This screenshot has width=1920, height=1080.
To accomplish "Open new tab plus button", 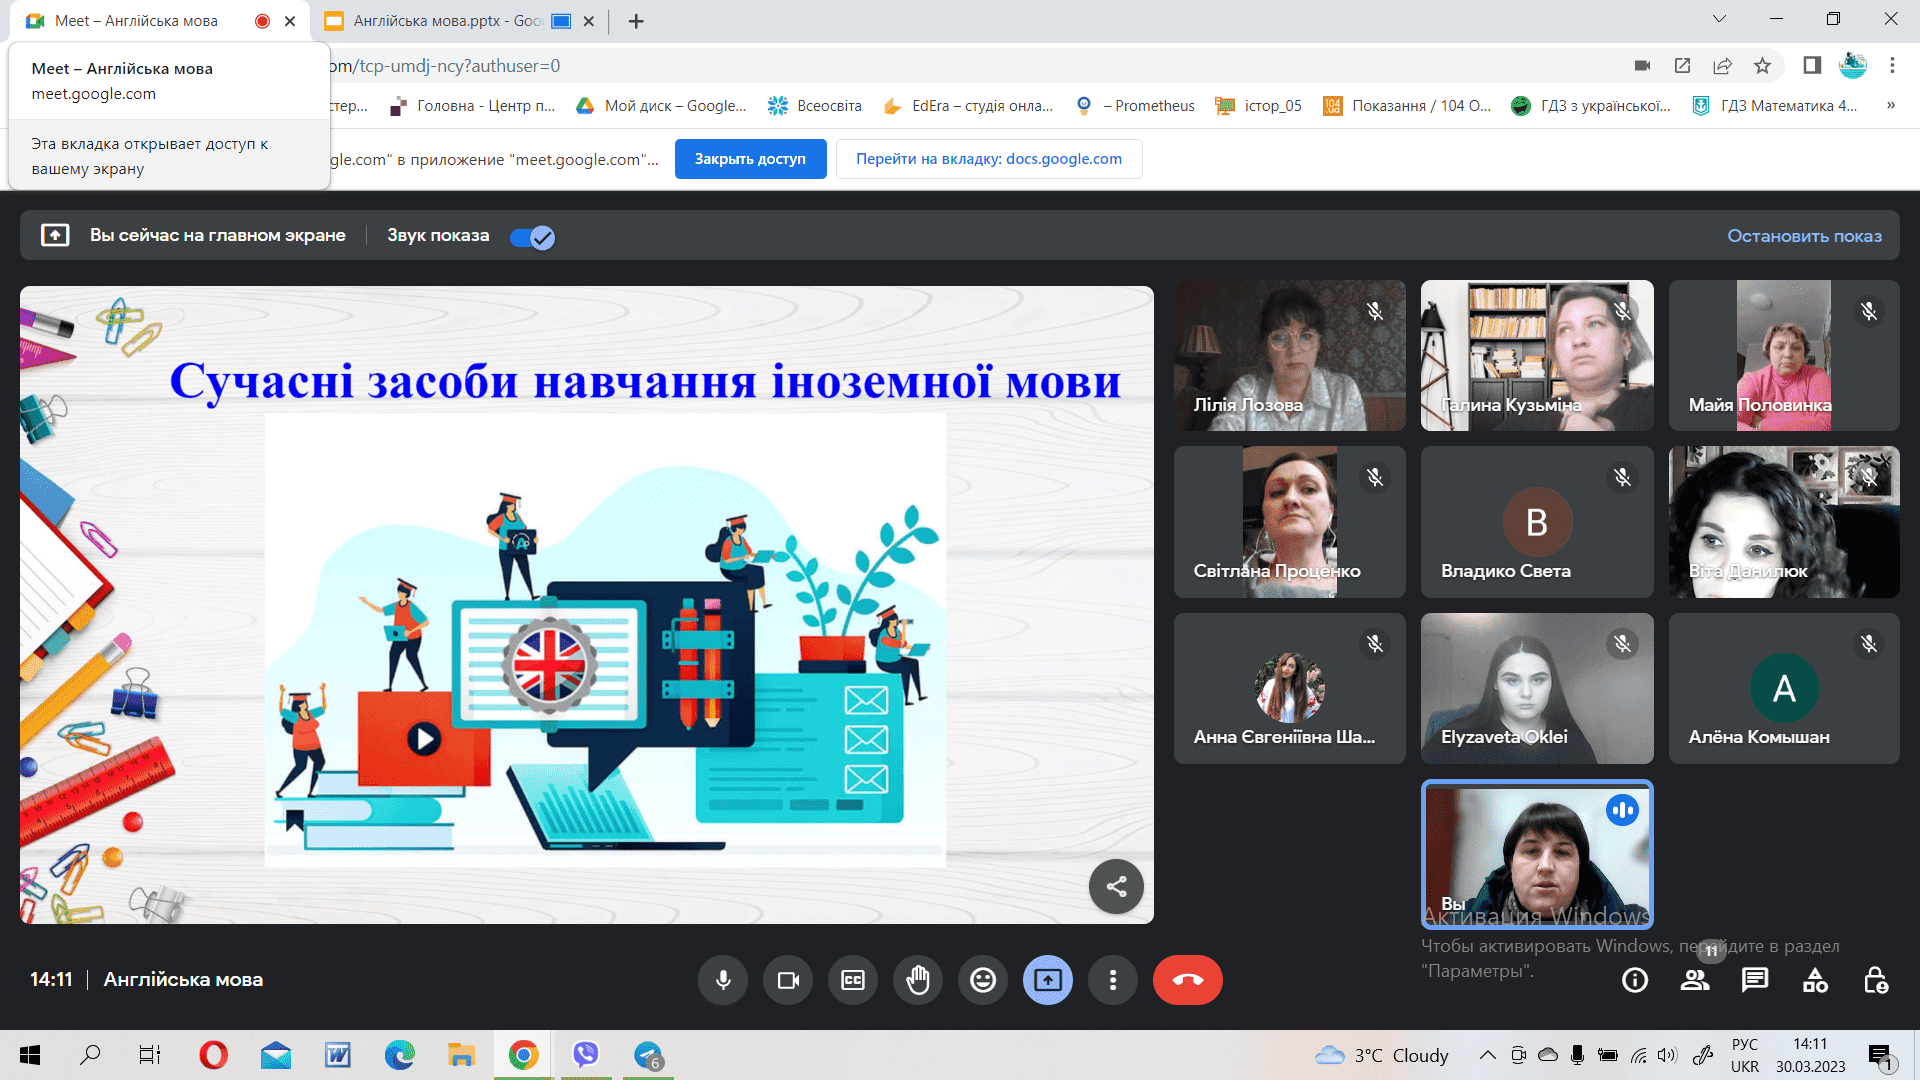I will click(x=636, y=21).
